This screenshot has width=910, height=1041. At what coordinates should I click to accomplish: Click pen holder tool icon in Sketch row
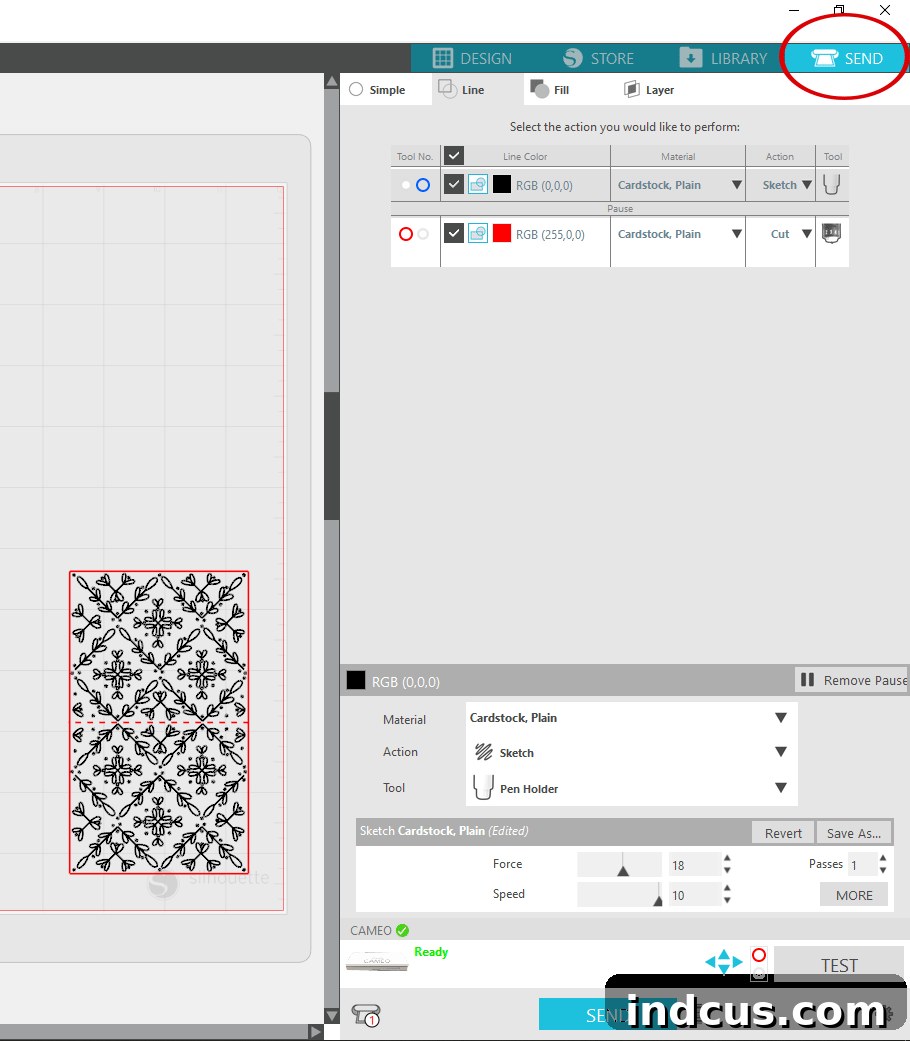[832, 184]
